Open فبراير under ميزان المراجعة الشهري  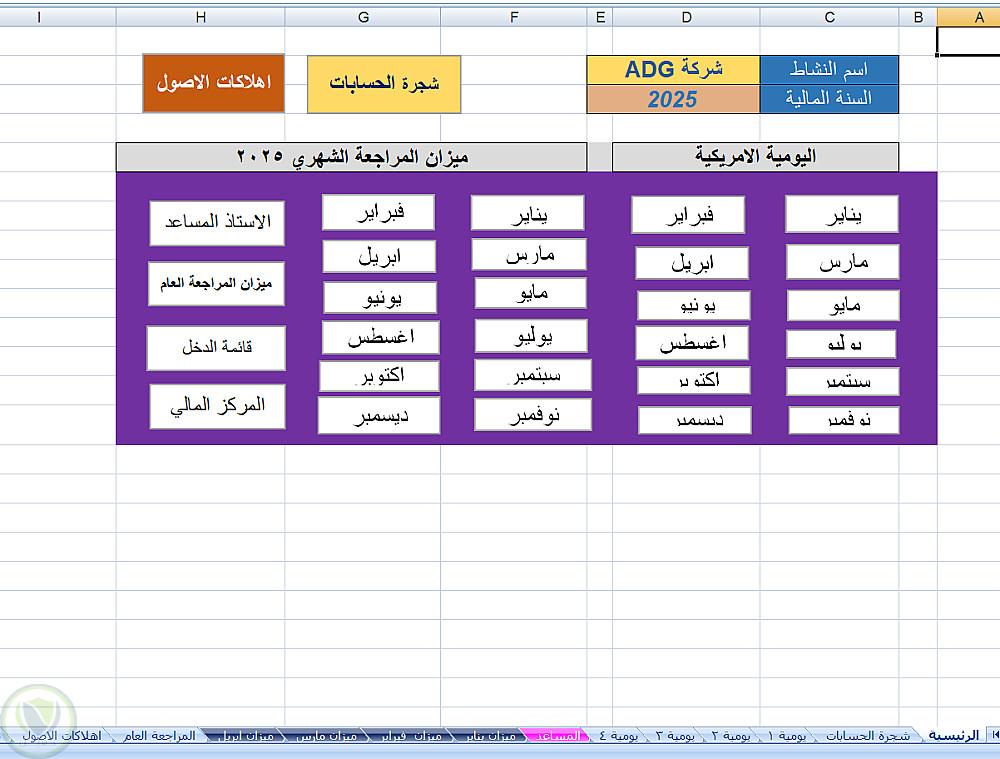point(378,212)
